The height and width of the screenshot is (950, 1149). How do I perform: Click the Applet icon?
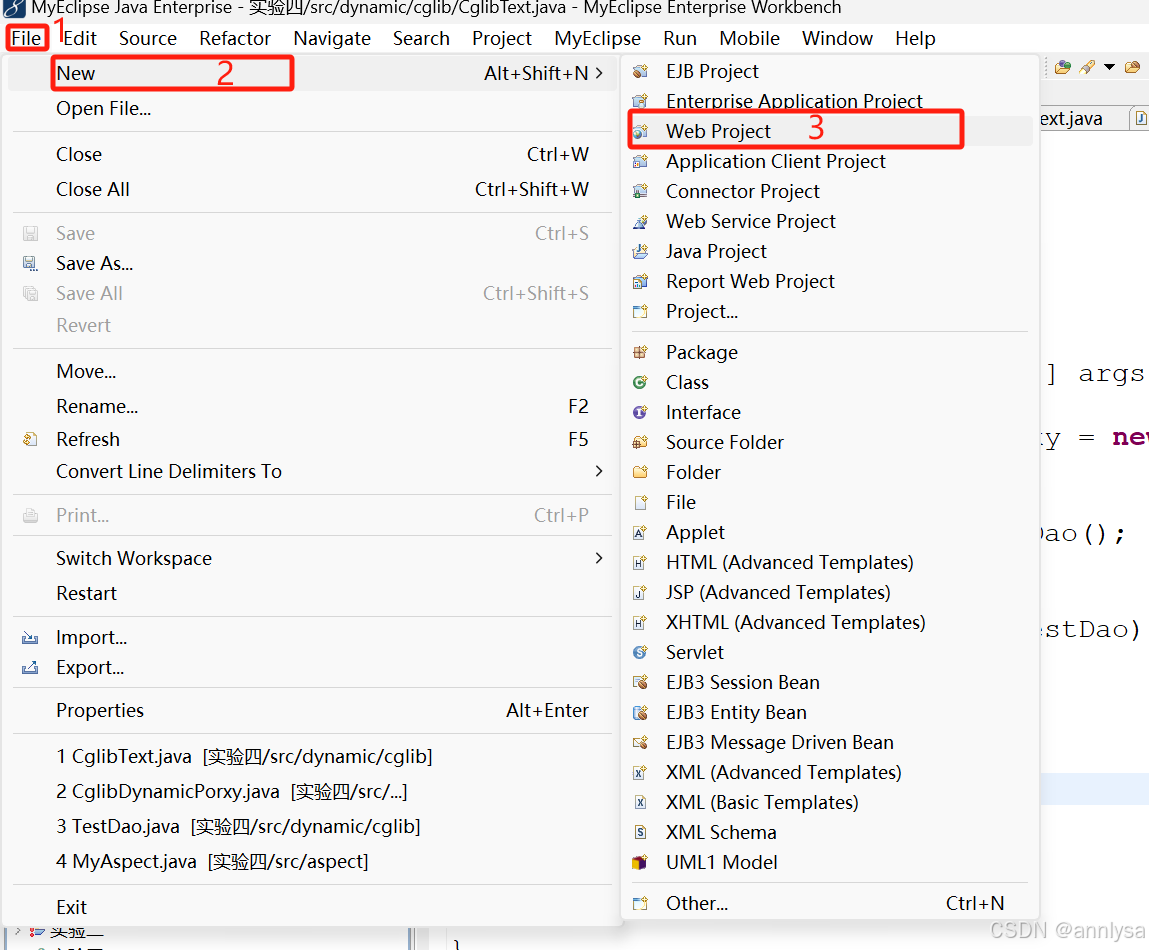640,532
